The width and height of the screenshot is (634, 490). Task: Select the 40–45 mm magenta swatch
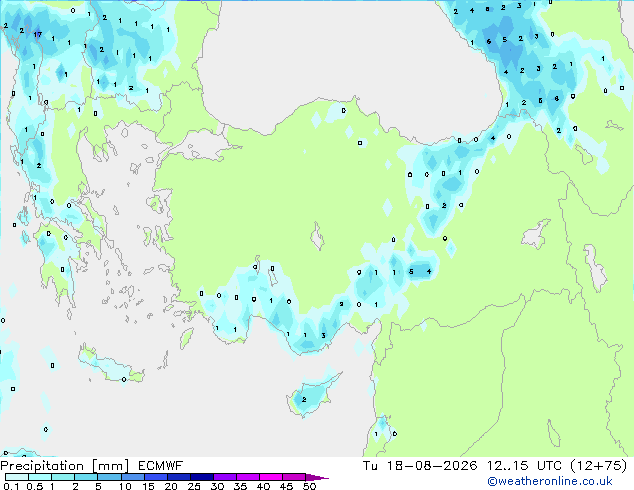(x=271, y=477)
